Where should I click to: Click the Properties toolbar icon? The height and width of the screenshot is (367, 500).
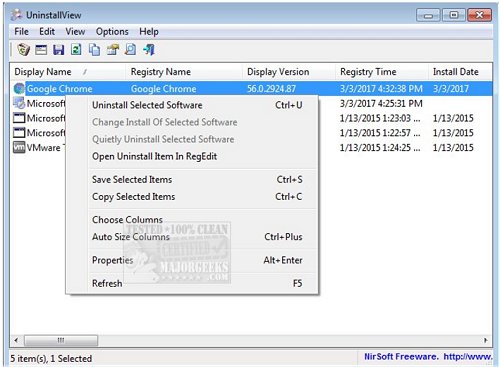pyautogui.click(x=113, y=50)
